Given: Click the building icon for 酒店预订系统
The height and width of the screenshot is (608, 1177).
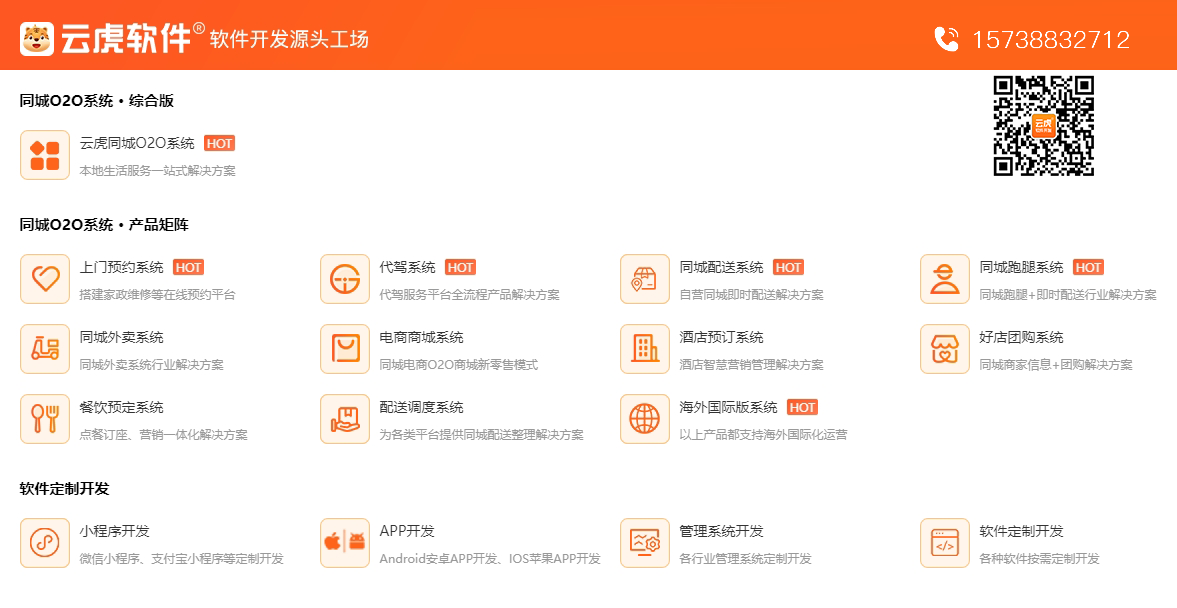Looking at the screenshot, I should click(645, 349).
